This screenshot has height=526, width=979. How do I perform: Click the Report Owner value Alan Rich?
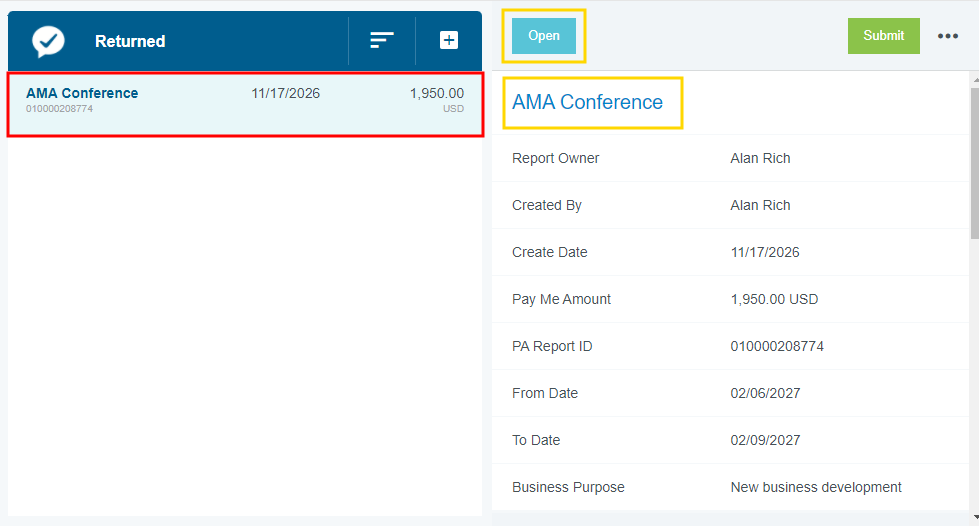760,158
